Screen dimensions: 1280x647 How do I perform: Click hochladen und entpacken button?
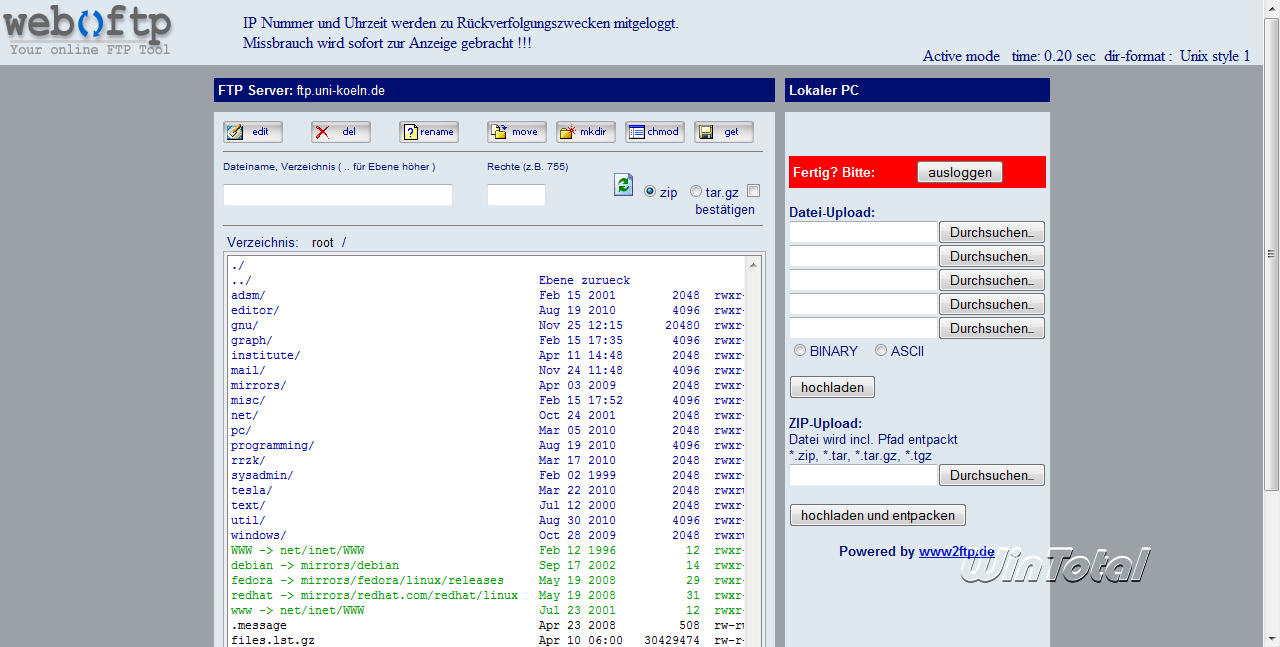[877, 516]
